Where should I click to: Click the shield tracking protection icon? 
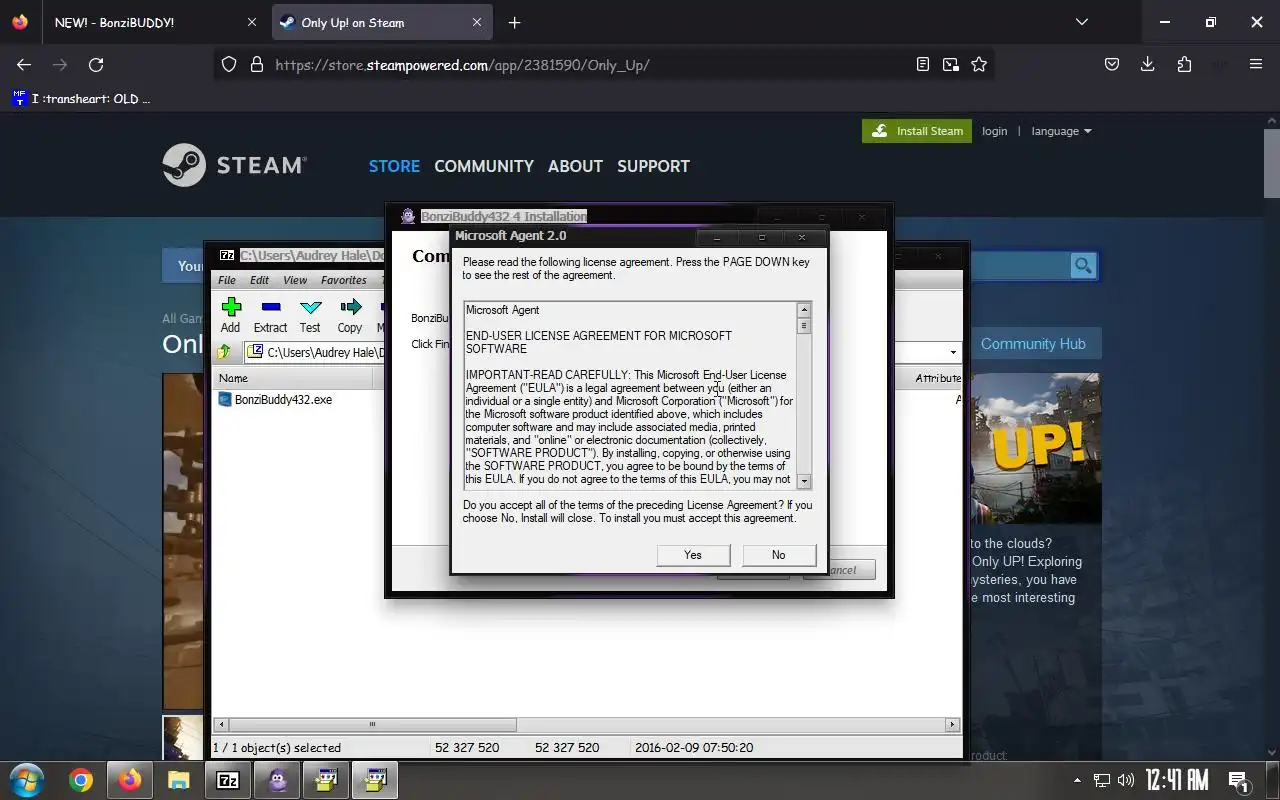point(229,64)
